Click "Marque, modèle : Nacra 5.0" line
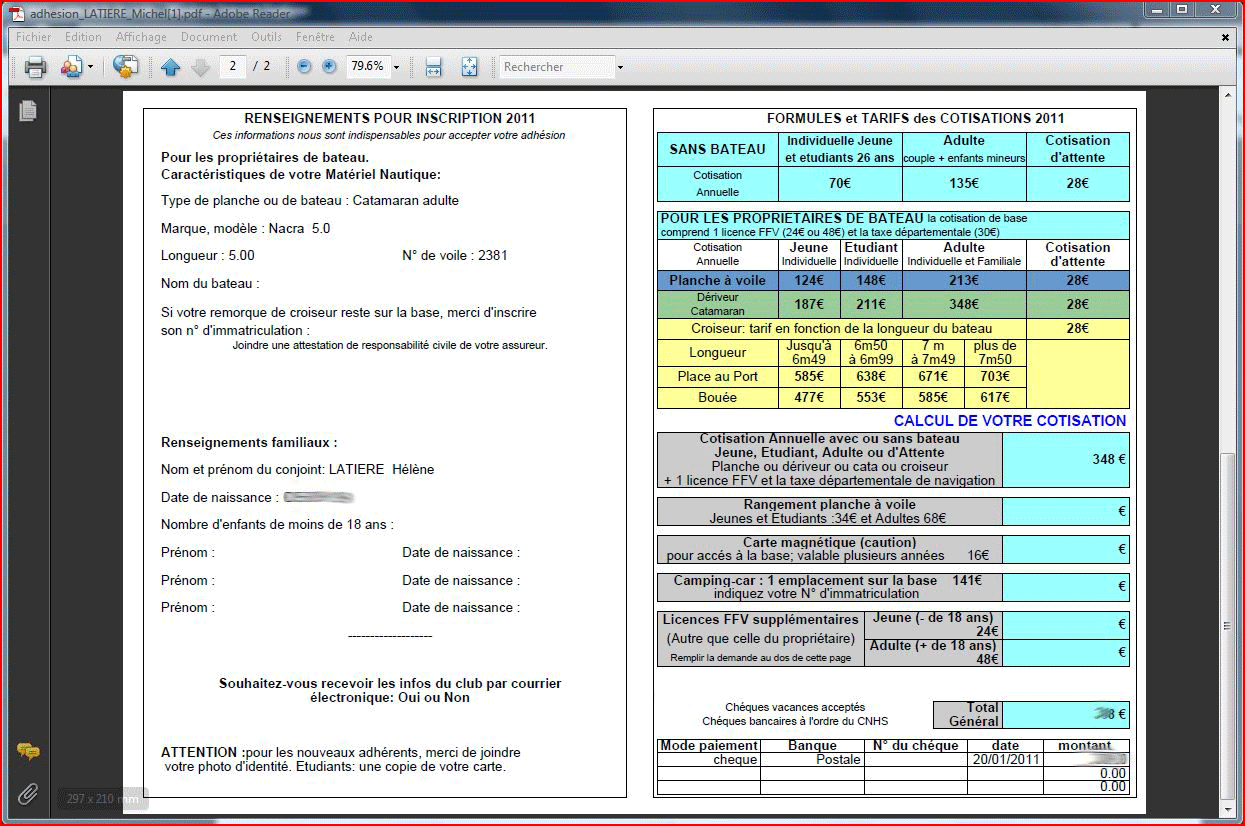 tap(246, 228)
